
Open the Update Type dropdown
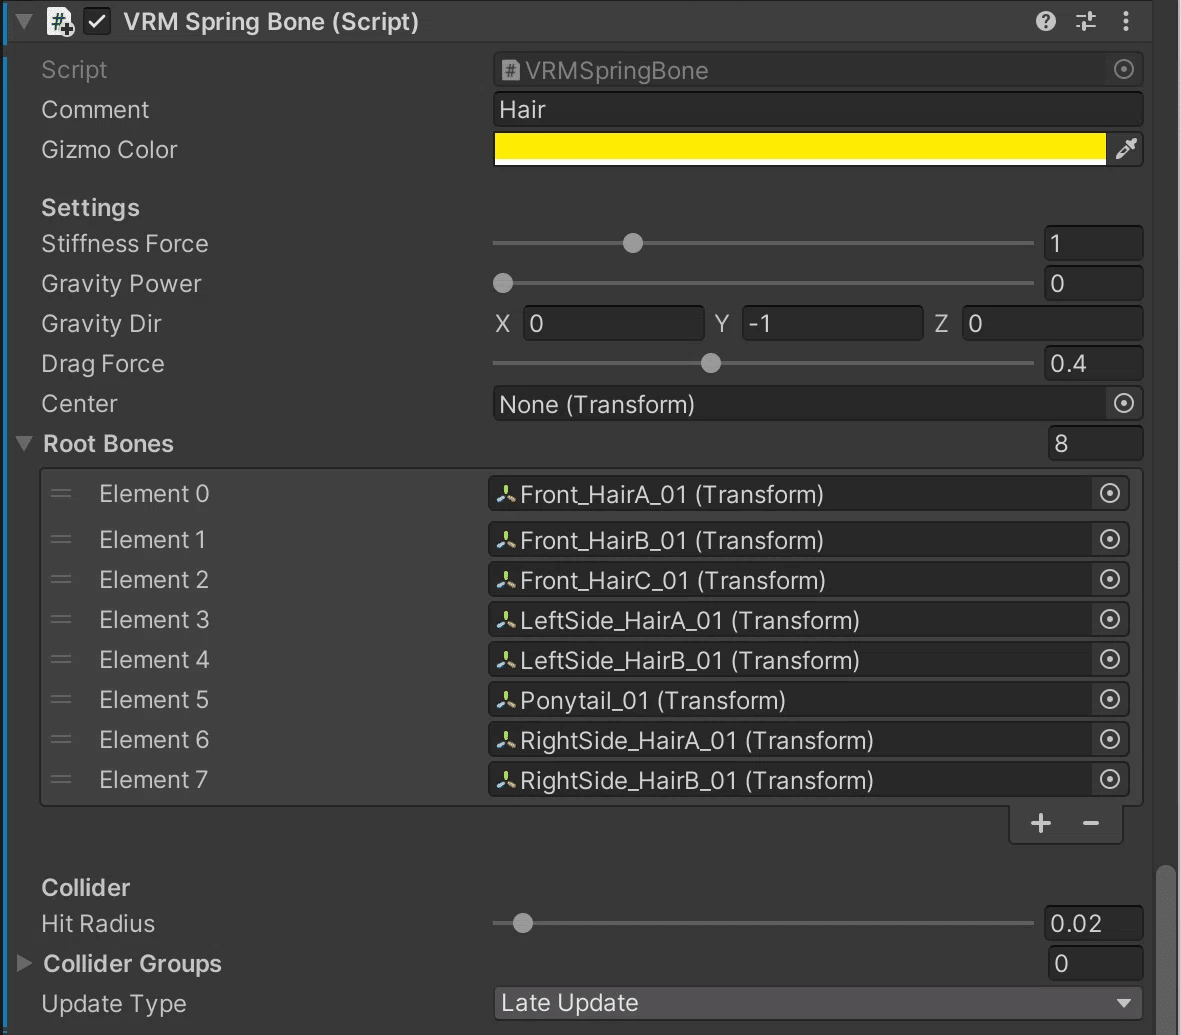coord(818,1003)
